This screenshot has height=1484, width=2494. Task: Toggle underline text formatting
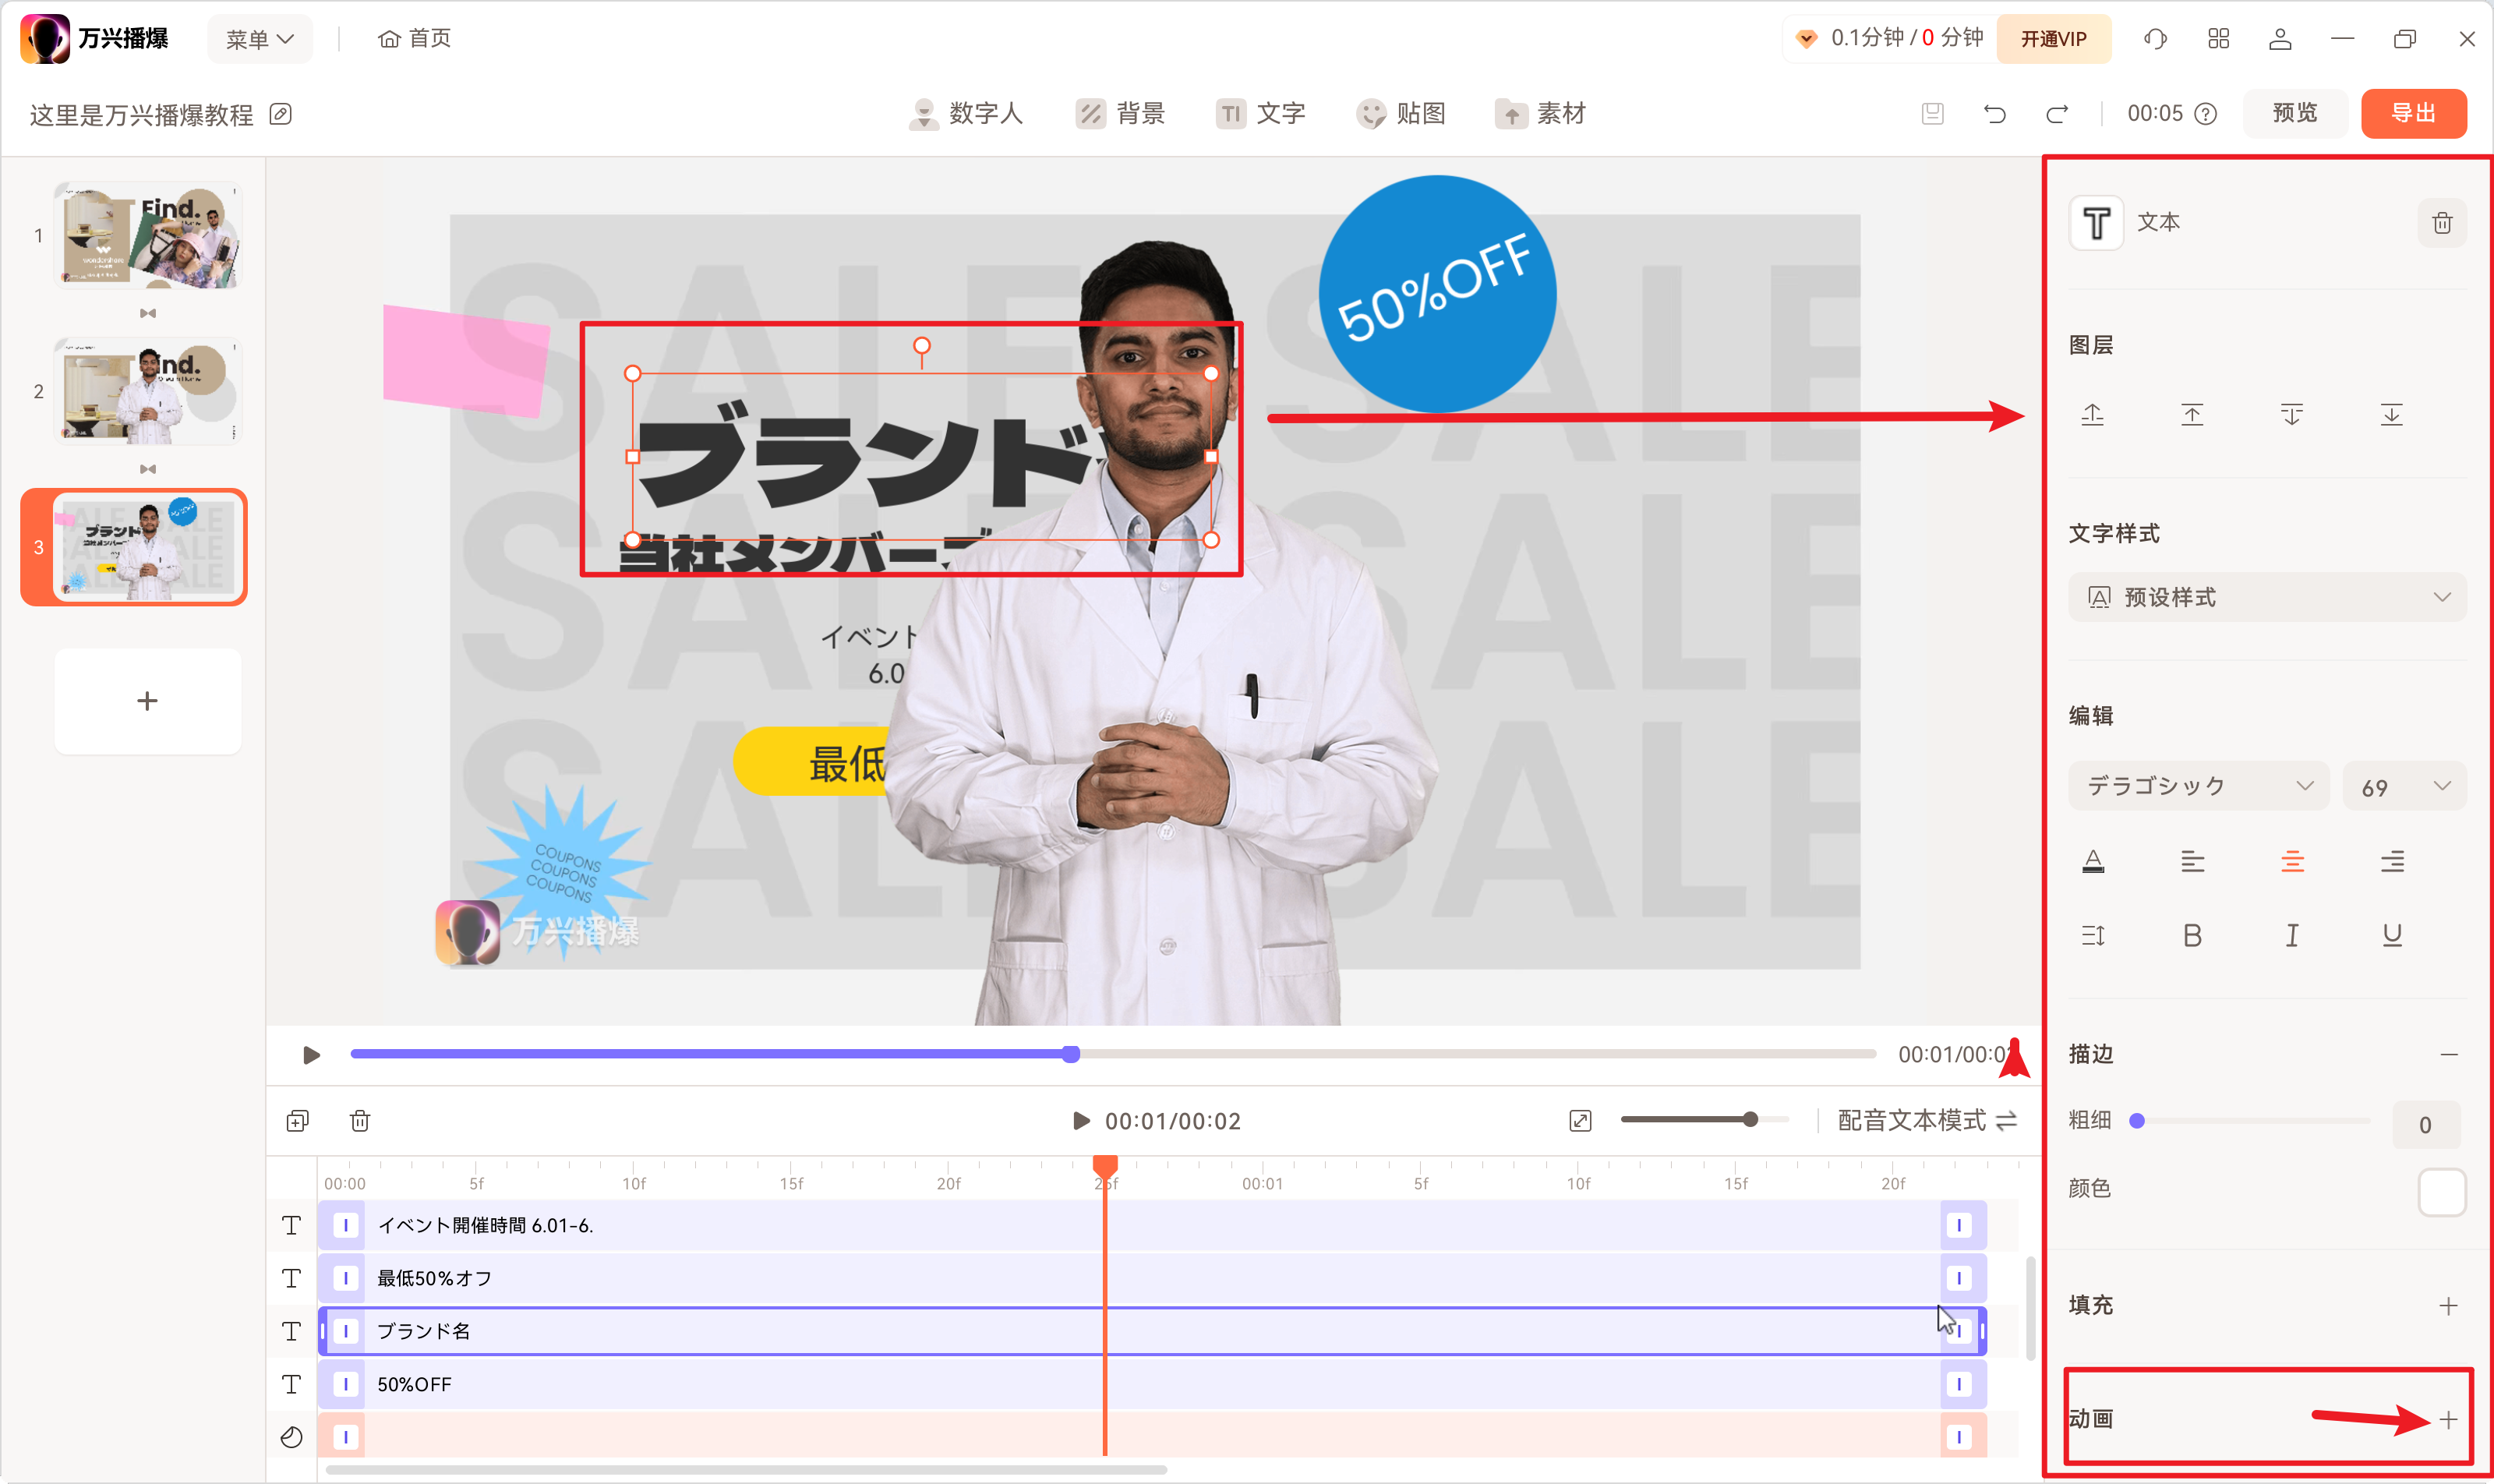(x=2391, y=935)
